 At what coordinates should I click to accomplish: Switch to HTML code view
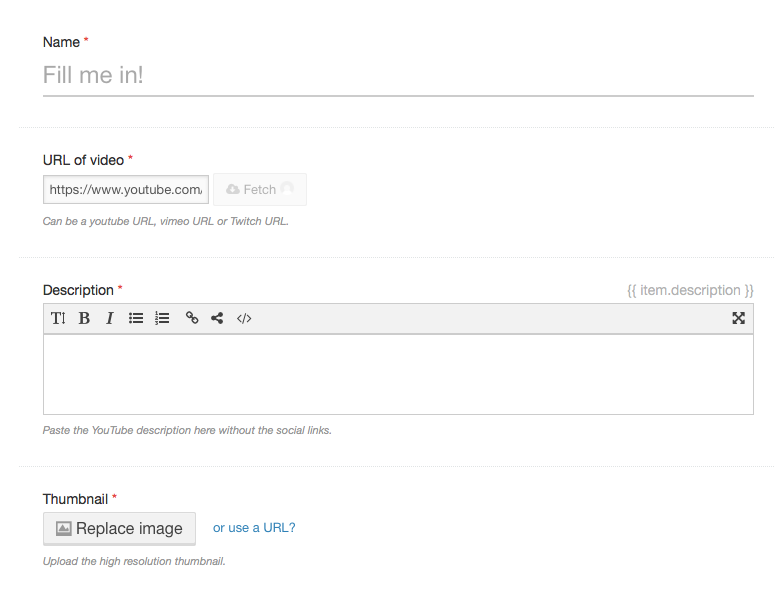point(244,318)
